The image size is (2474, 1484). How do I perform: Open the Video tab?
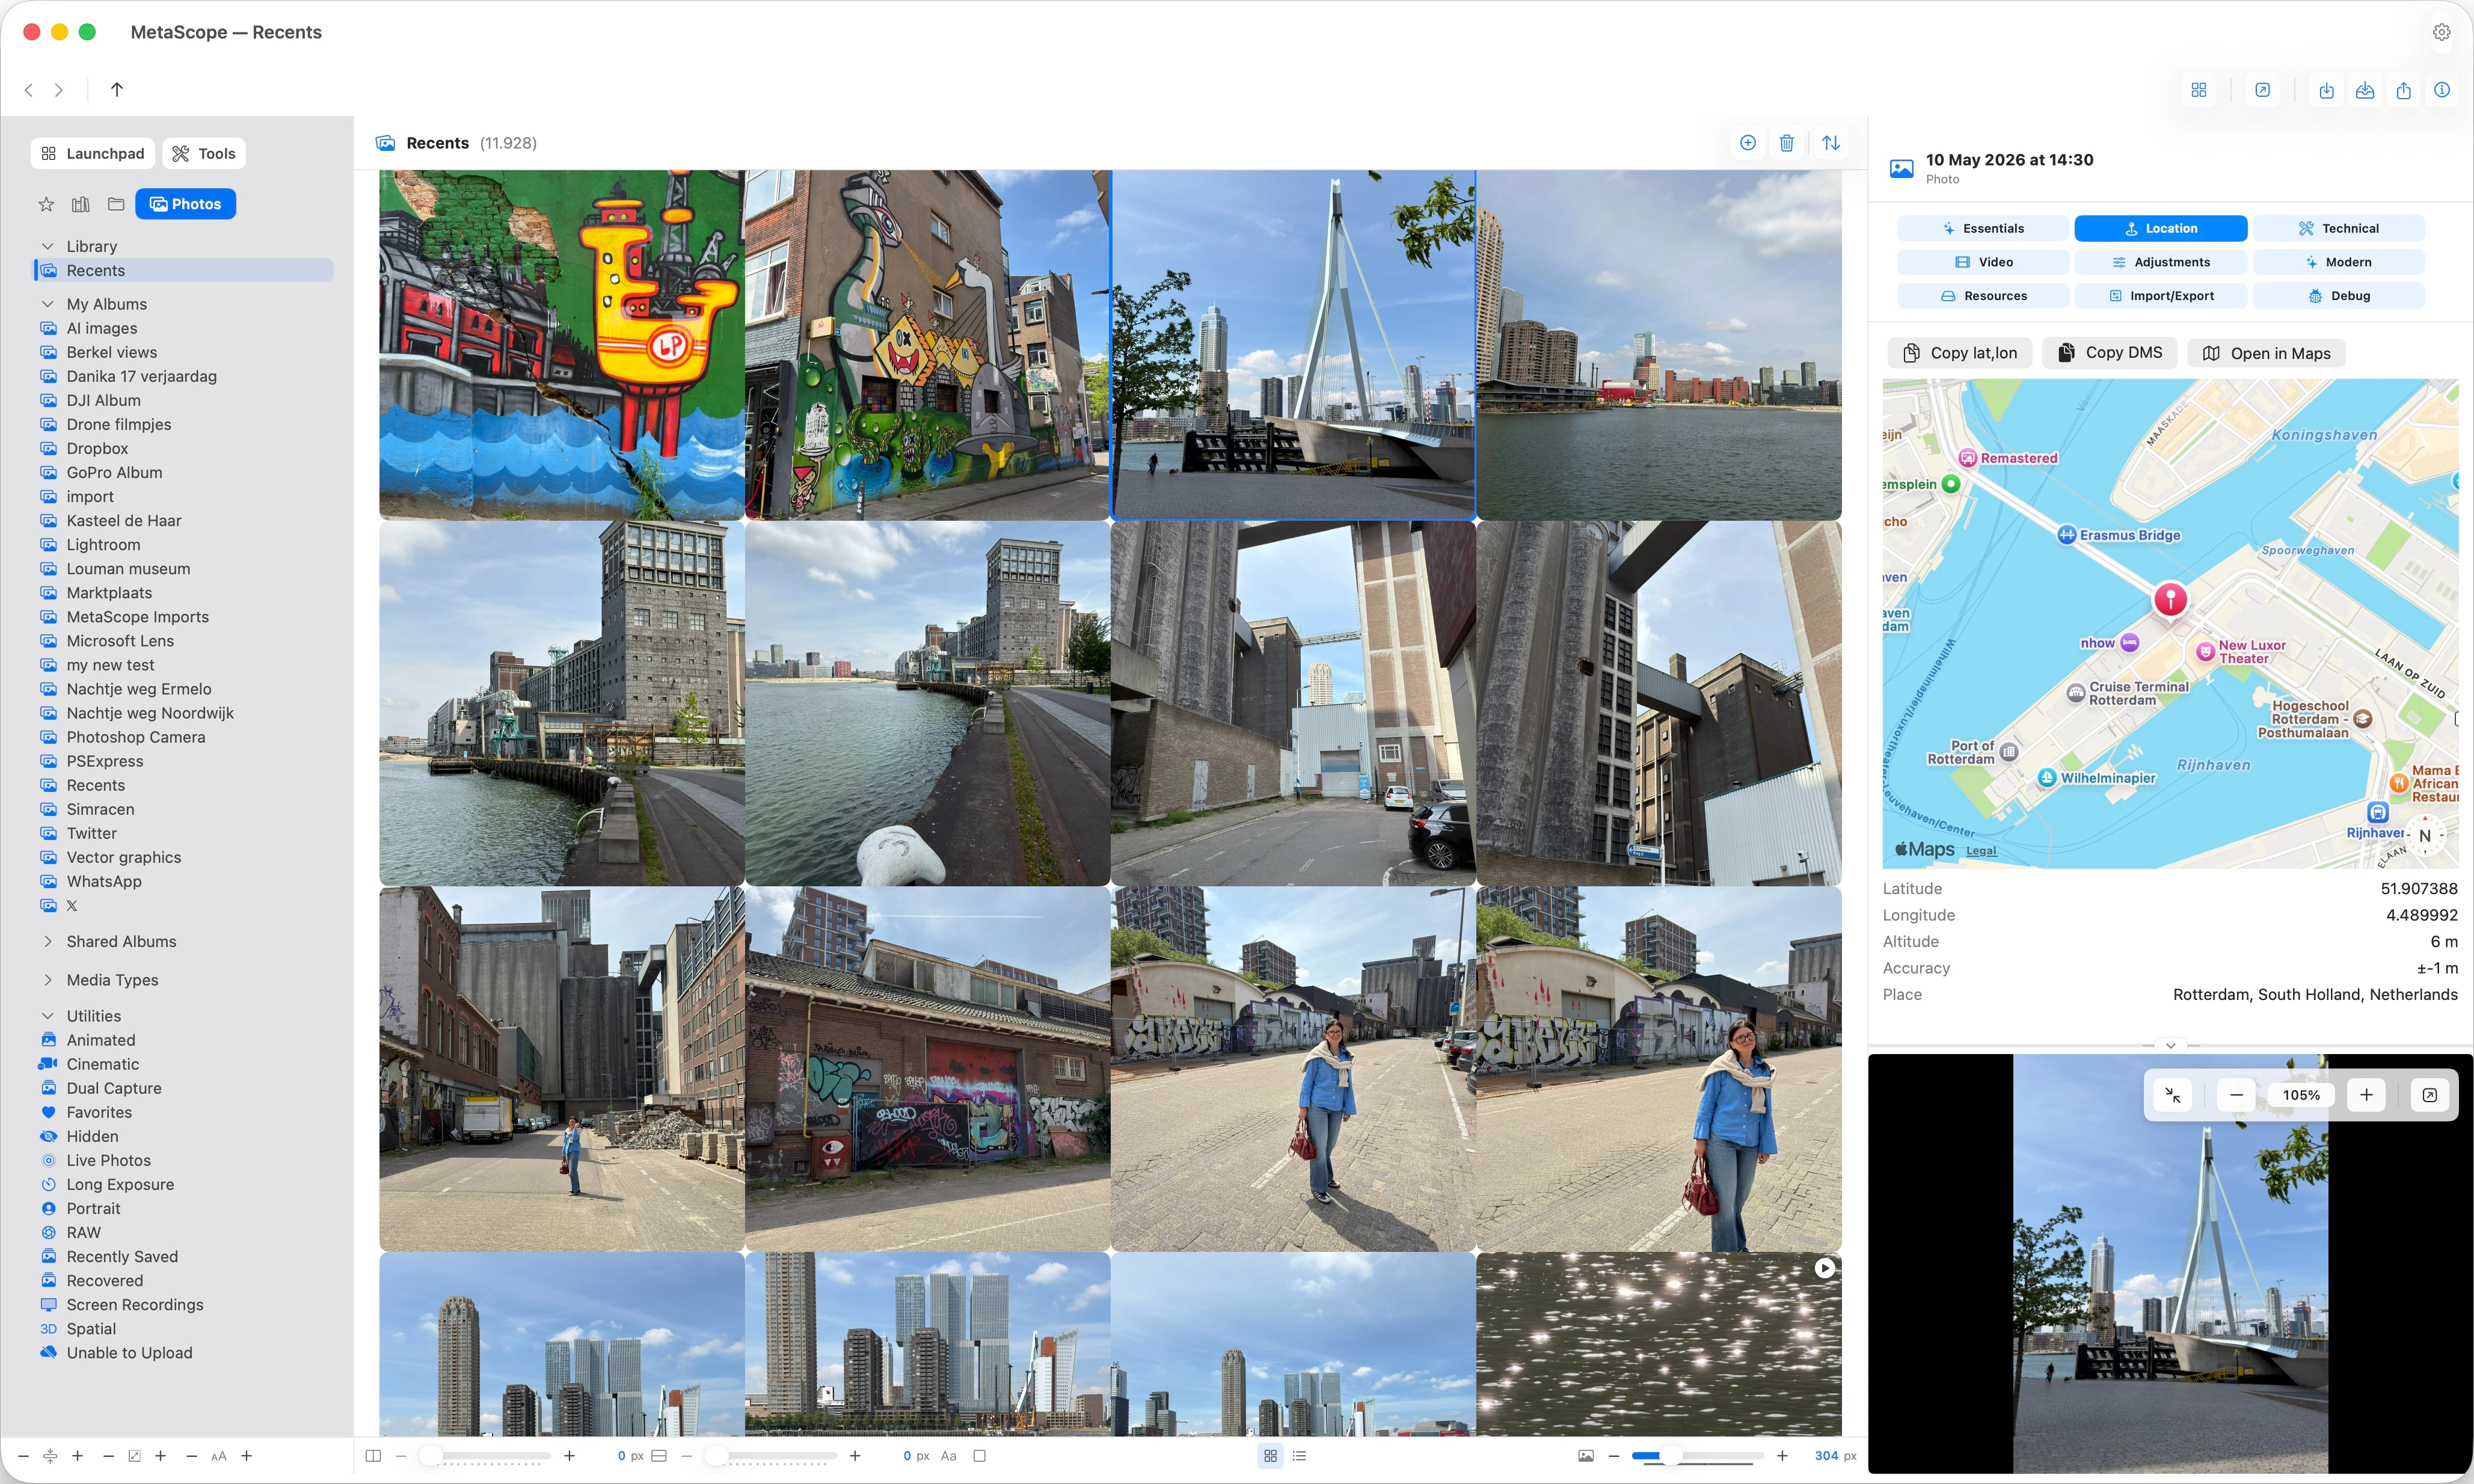[1983, 262]
